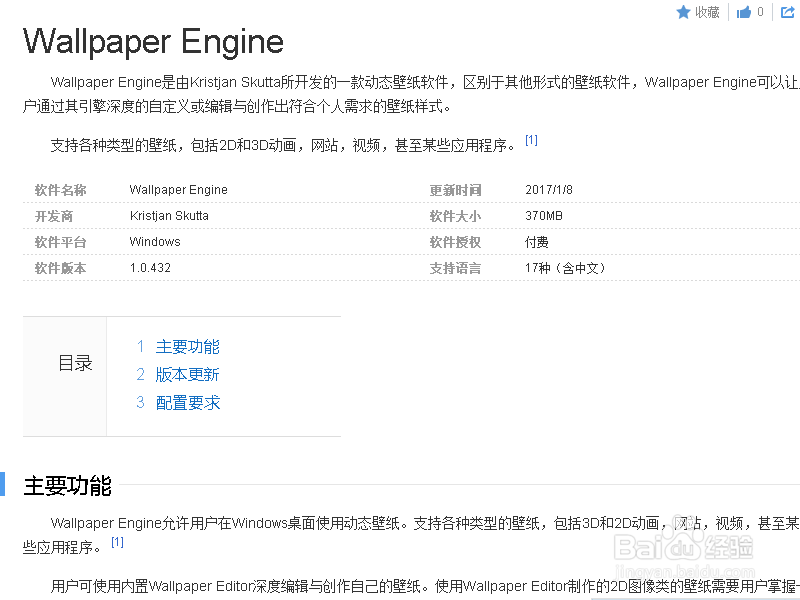
Task: Like the article with the thumbs-up icon
Action: point(745,12)
